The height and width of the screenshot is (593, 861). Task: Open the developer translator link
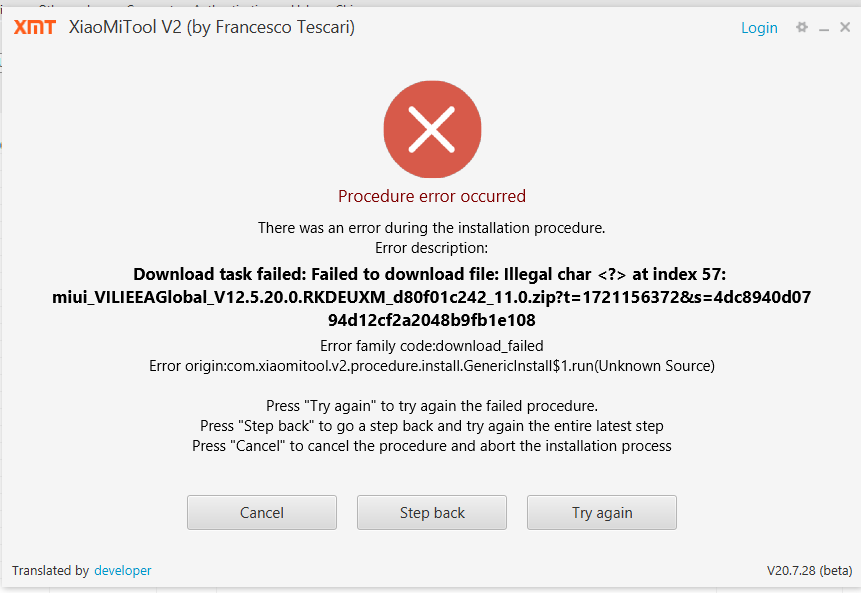coord(123,571)
